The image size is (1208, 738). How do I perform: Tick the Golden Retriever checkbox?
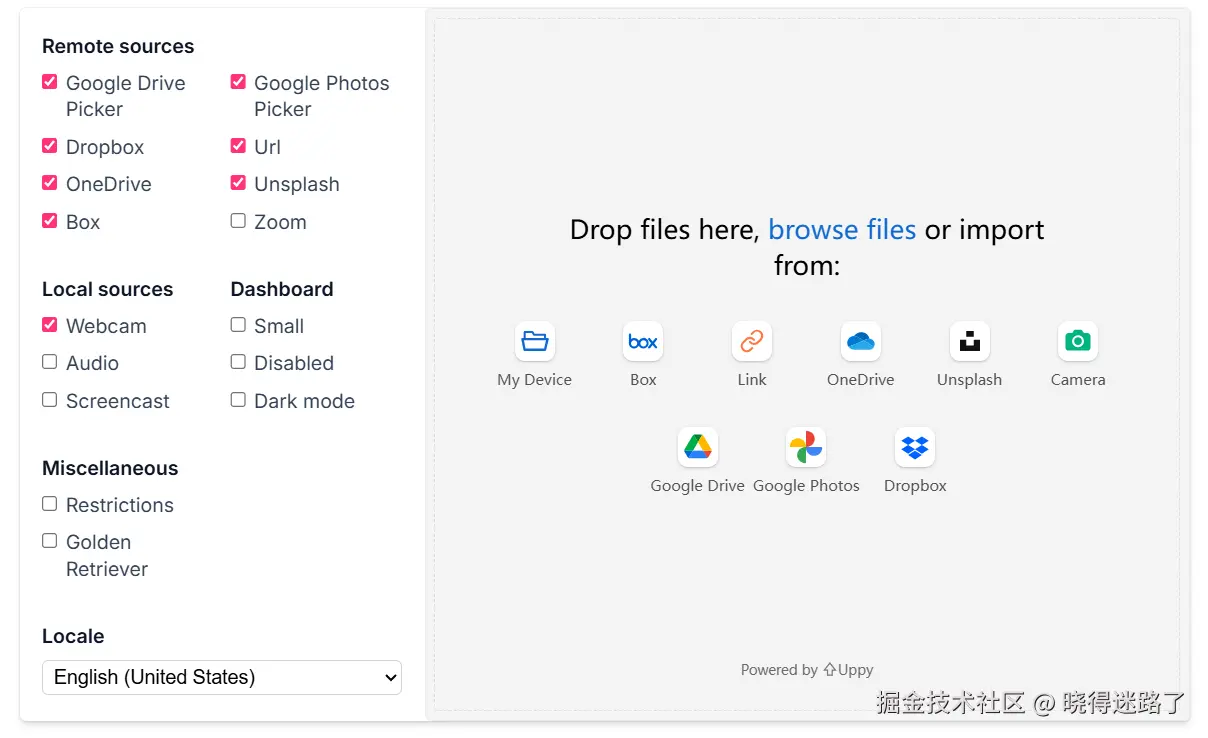coord(49,541)
